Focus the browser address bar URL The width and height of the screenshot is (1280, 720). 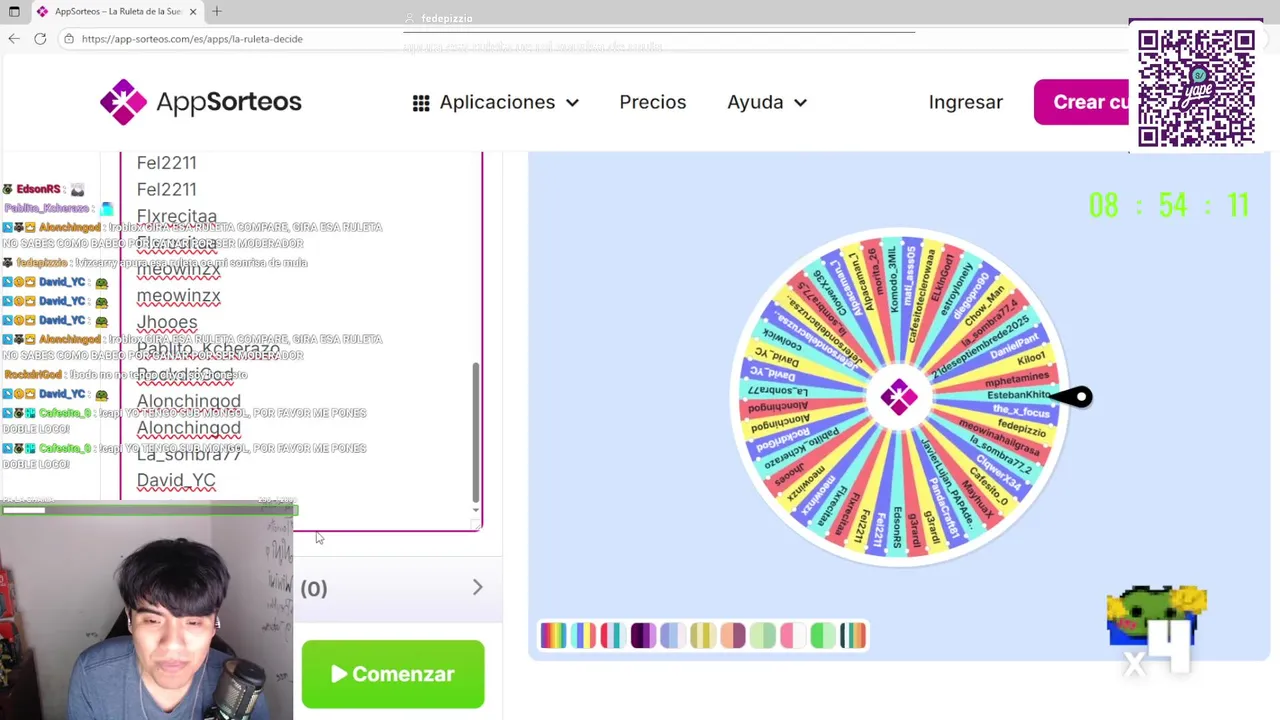tap(192, 39)
